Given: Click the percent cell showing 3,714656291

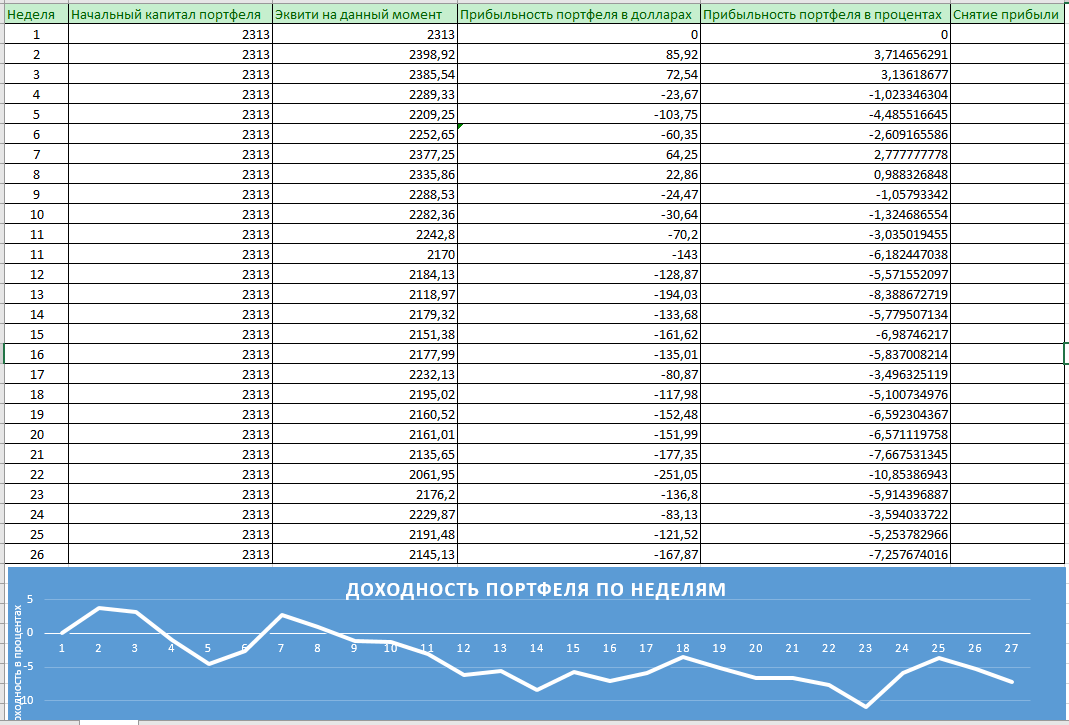Looking at the screenshot, I should pos(825,54).
